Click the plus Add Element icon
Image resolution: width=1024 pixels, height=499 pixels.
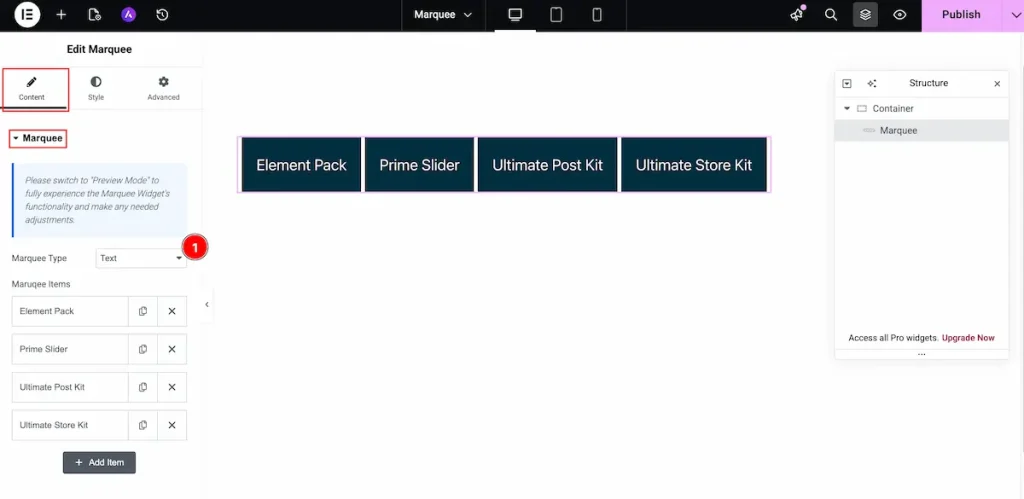pyautogui.click(x=61, y=15)
